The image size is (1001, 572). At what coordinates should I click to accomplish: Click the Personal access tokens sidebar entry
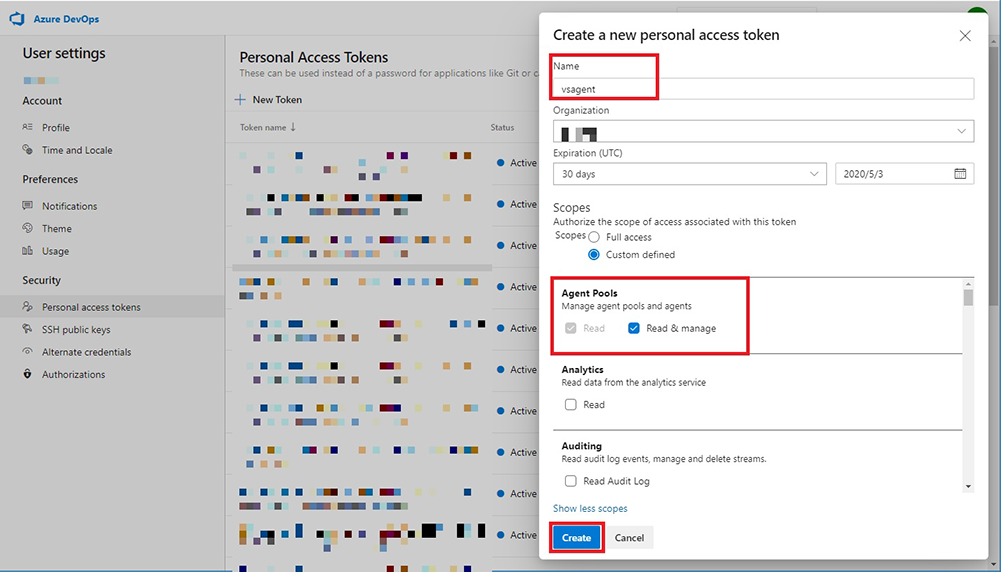point(112,306)
